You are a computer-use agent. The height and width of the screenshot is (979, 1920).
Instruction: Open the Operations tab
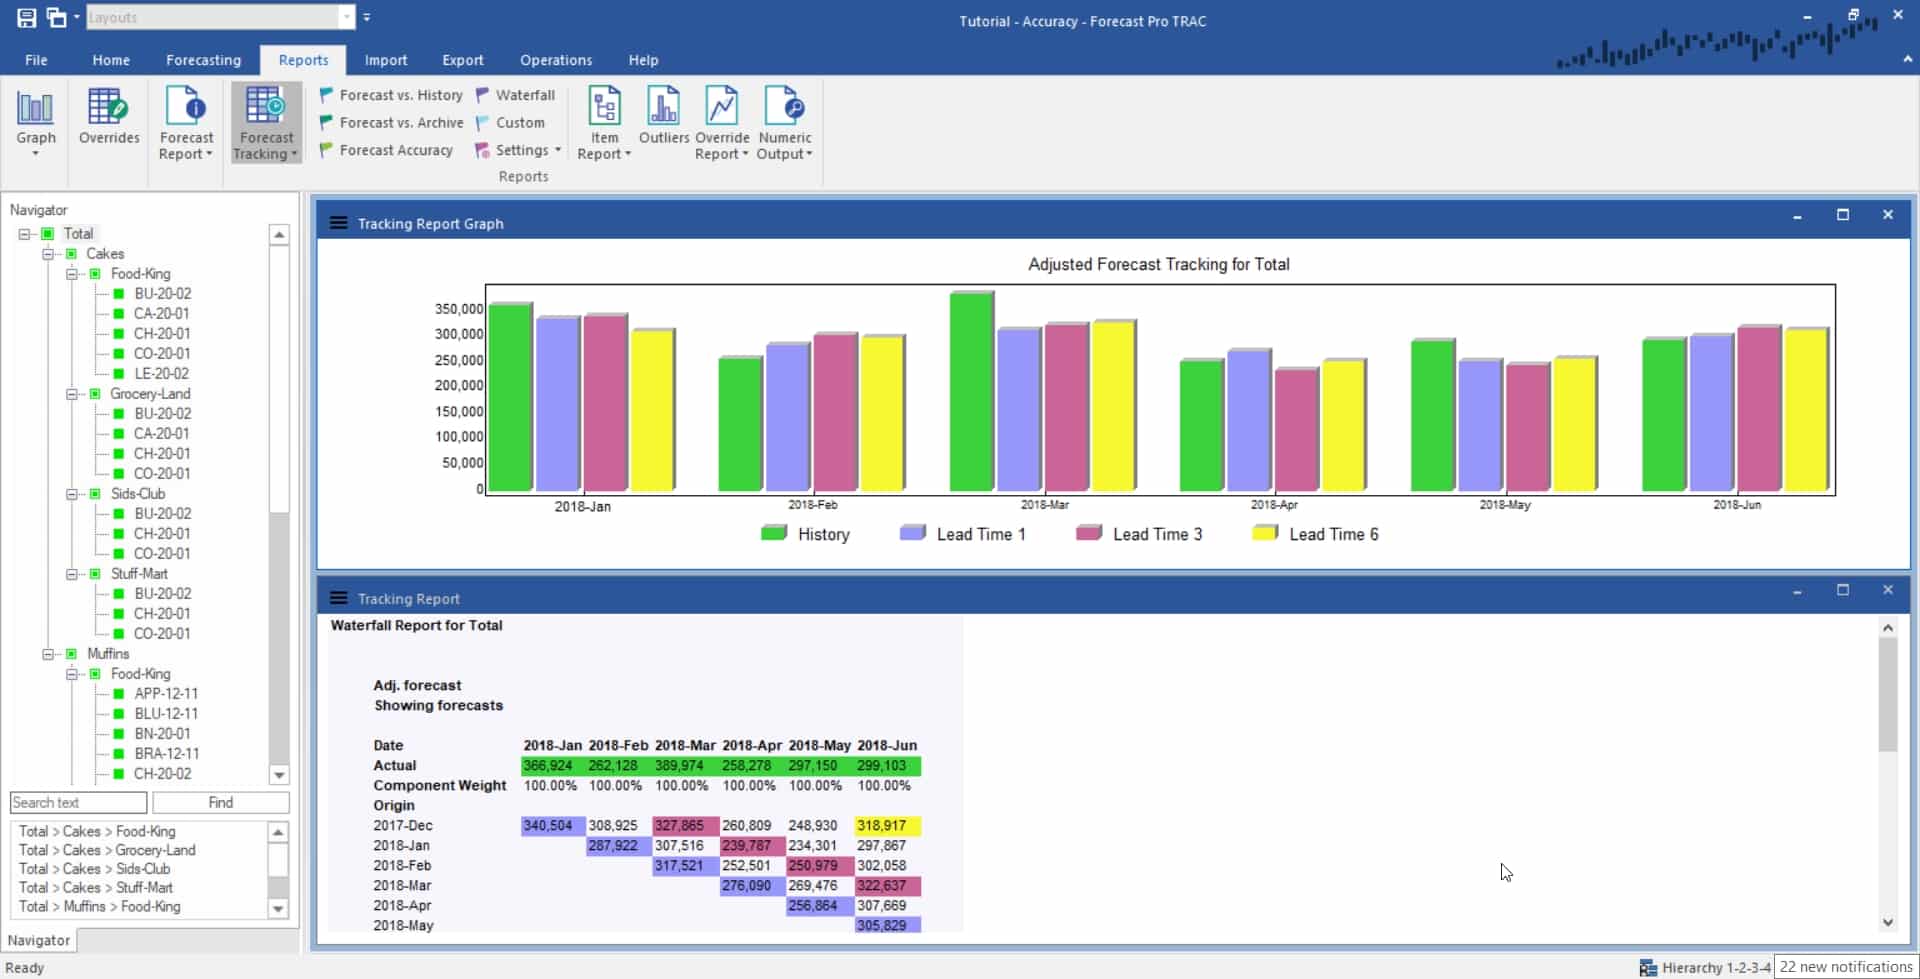click(x=555, y=60)
